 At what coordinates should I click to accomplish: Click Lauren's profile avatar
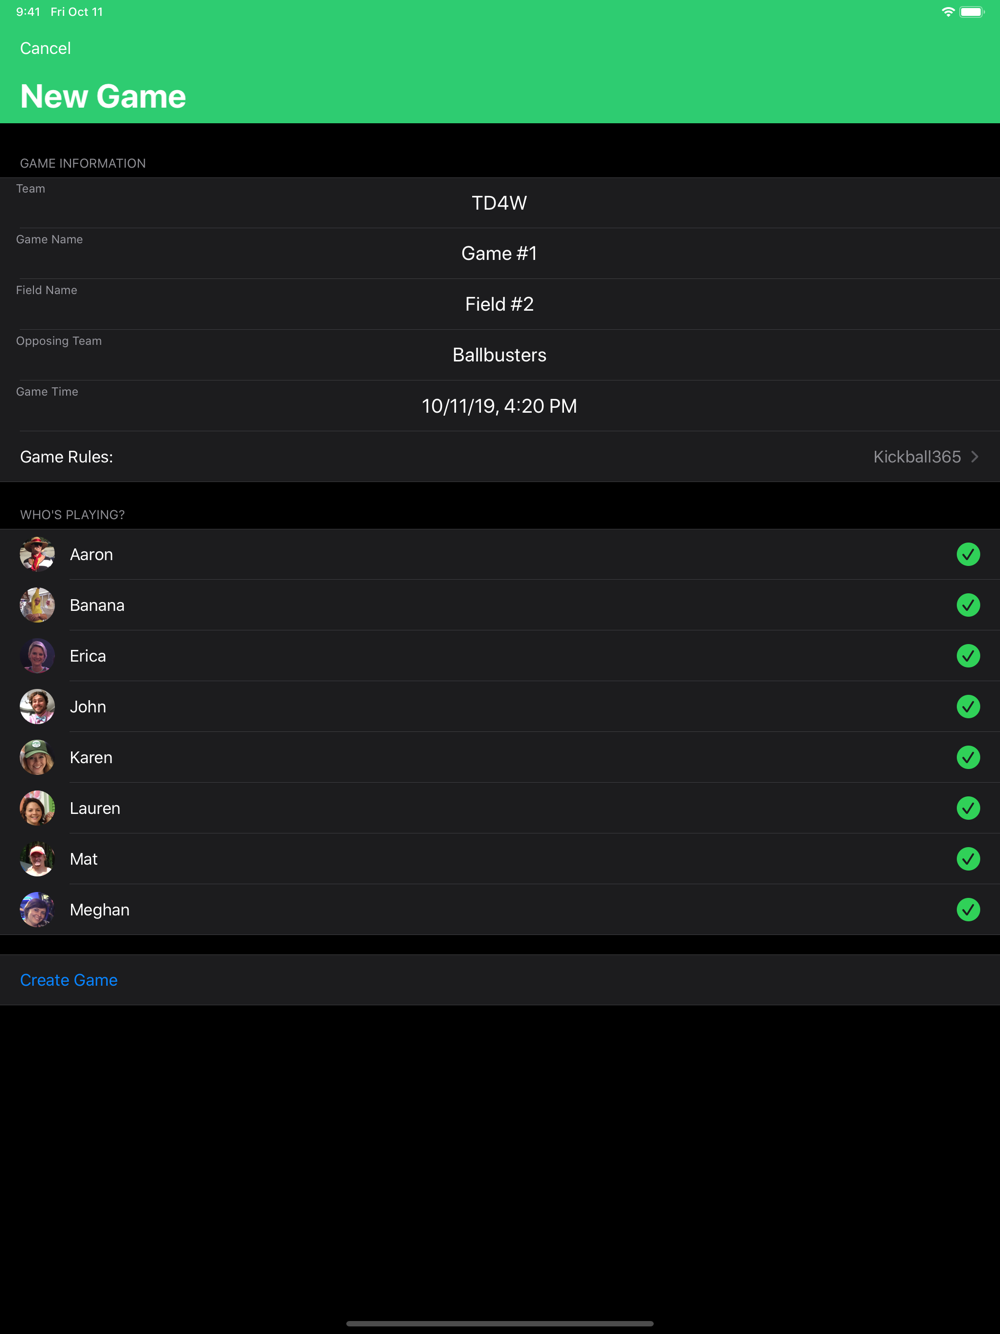pos(37,808)
